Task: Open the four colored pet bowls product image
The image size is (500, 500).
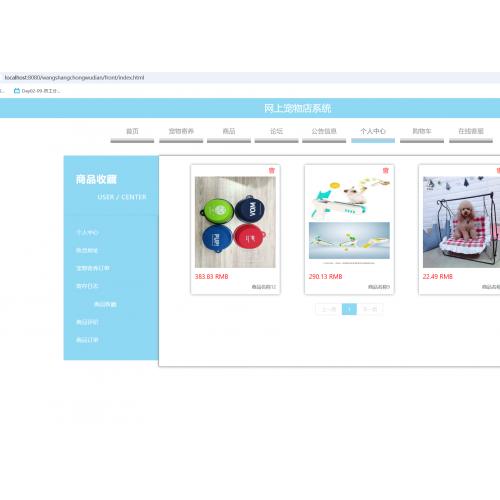Action: coord(235,222)
